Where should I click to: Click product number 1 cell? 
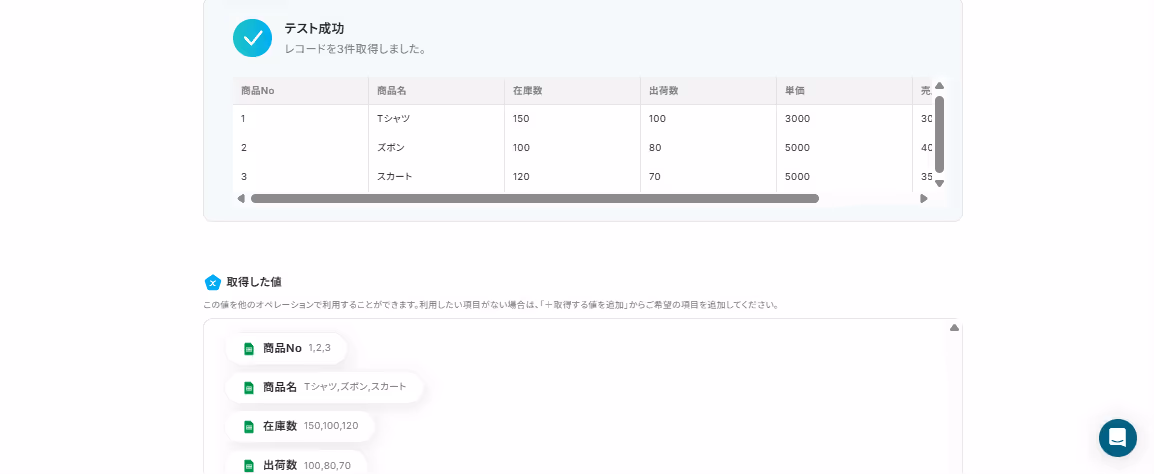(x=300, y=118)
